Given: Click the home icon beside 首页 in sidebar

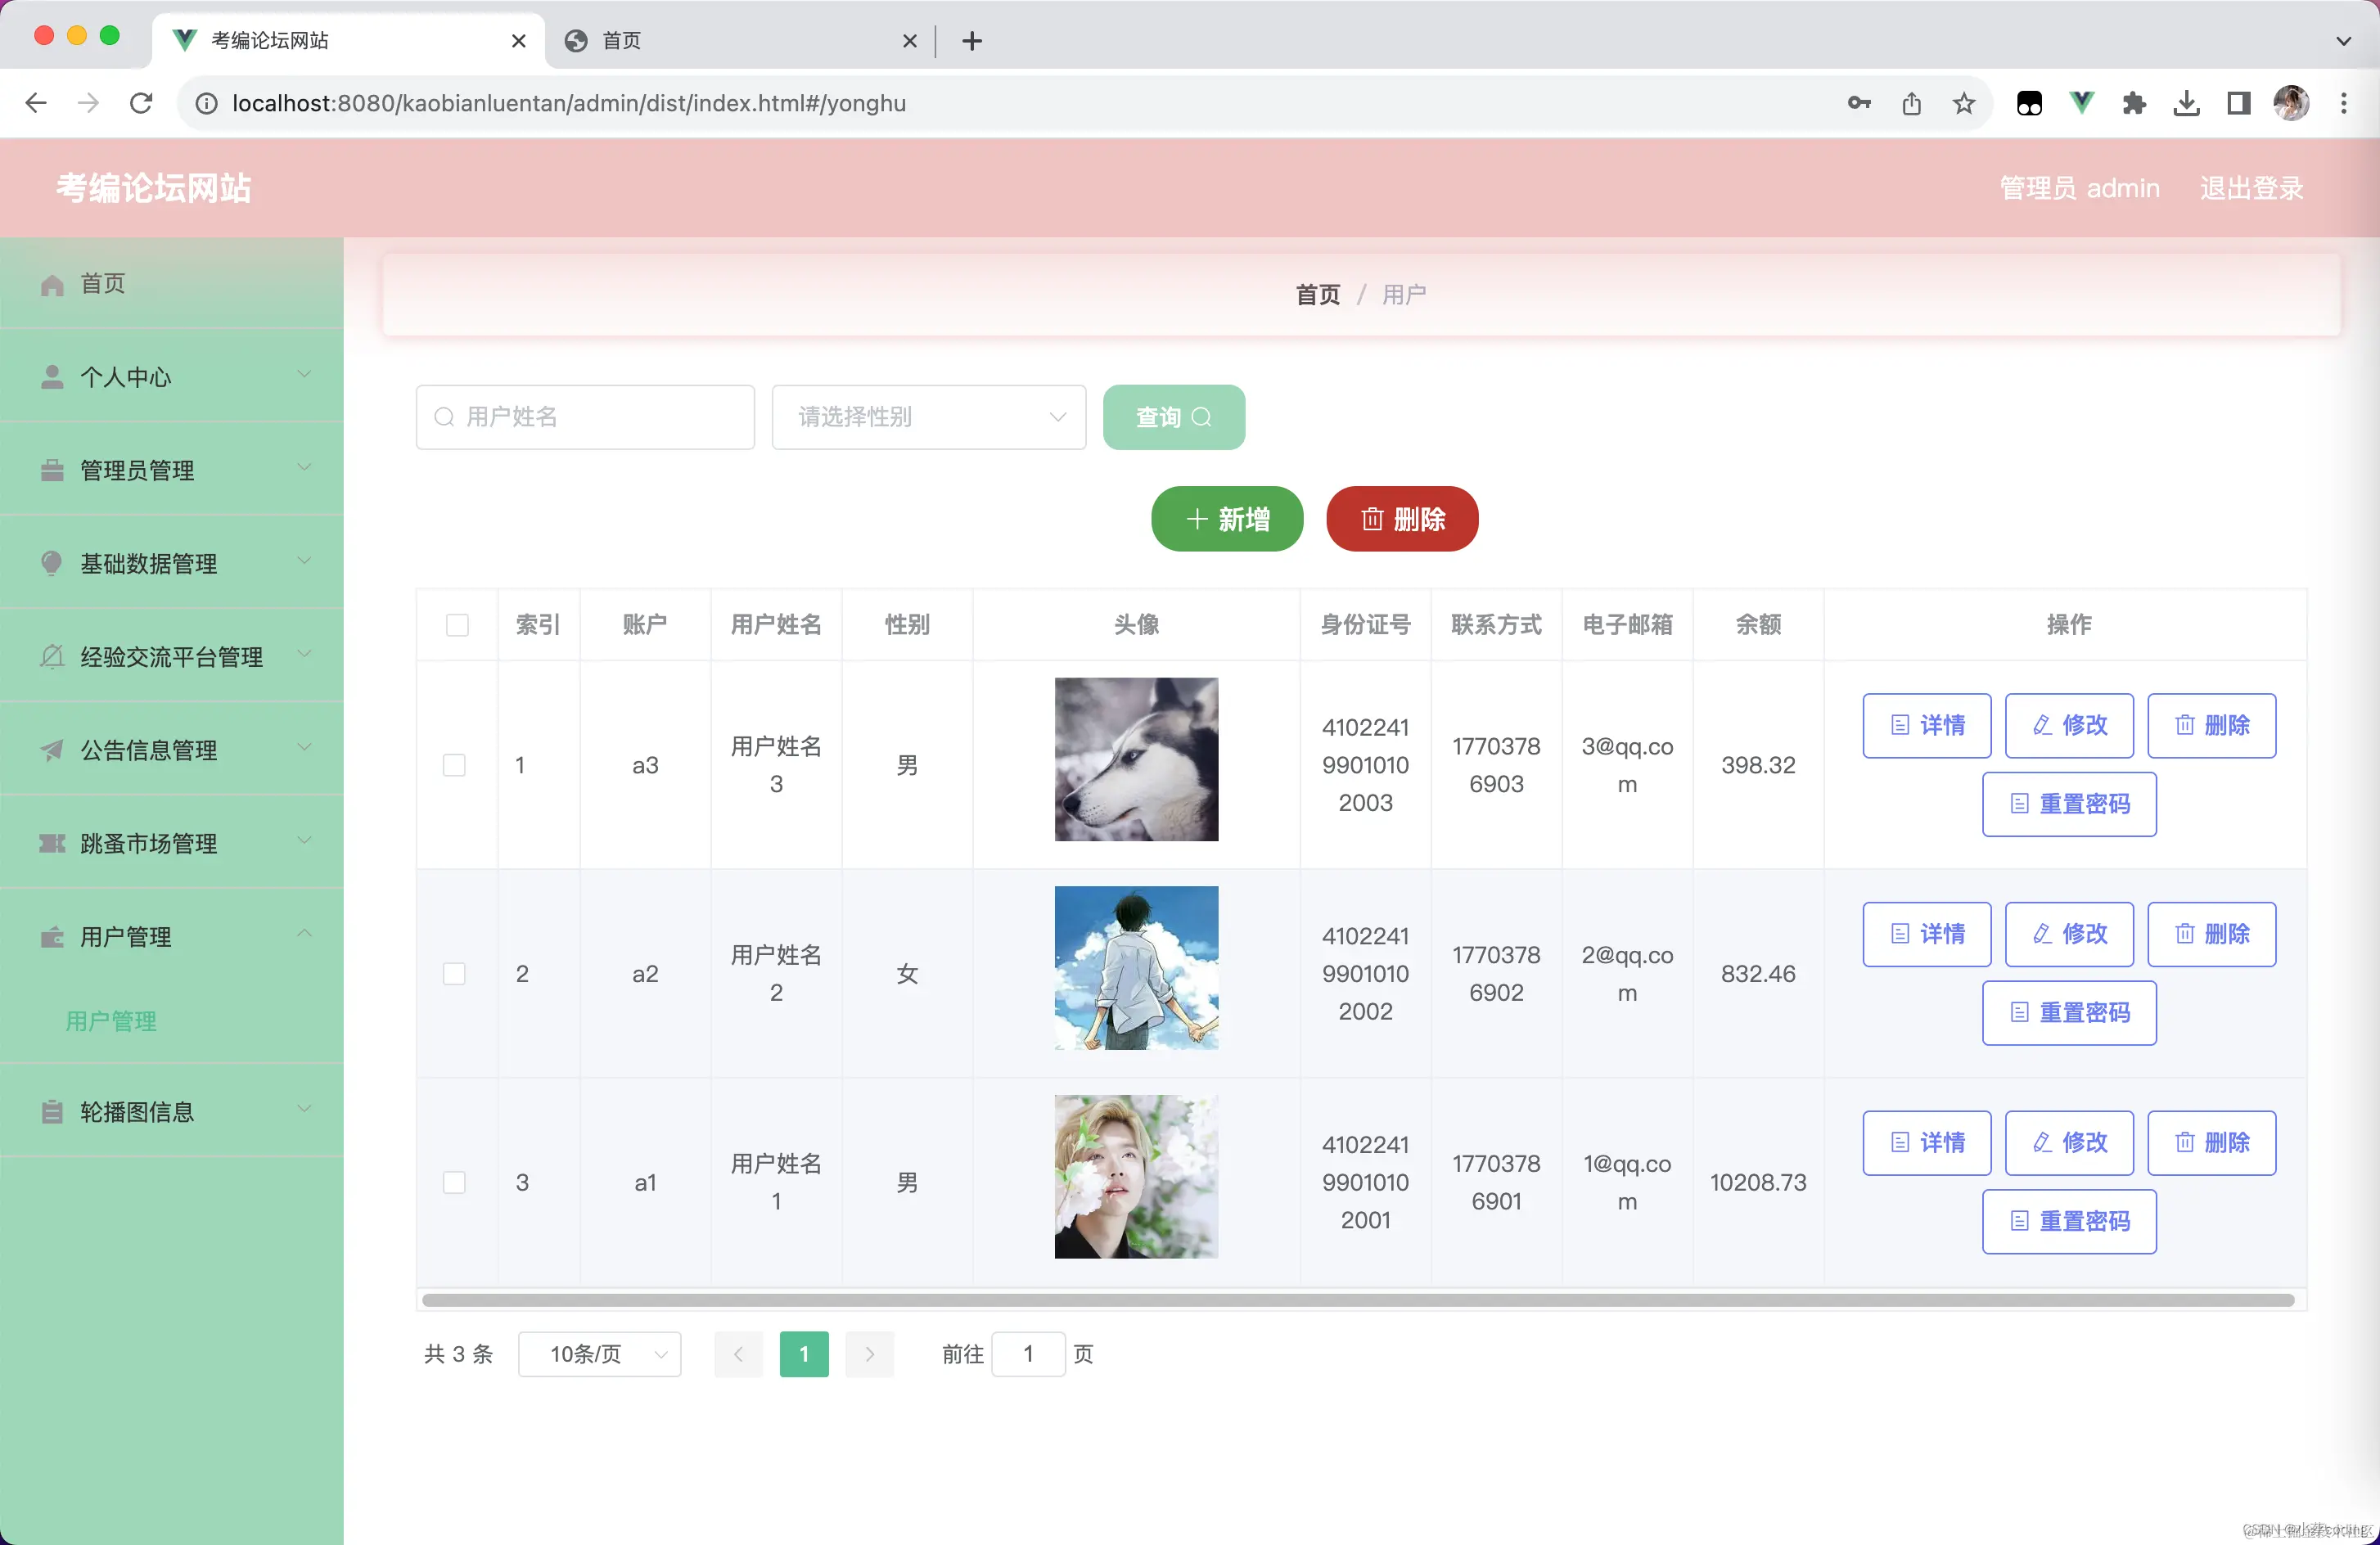Looking at the screenshot, I should point(52,285).
